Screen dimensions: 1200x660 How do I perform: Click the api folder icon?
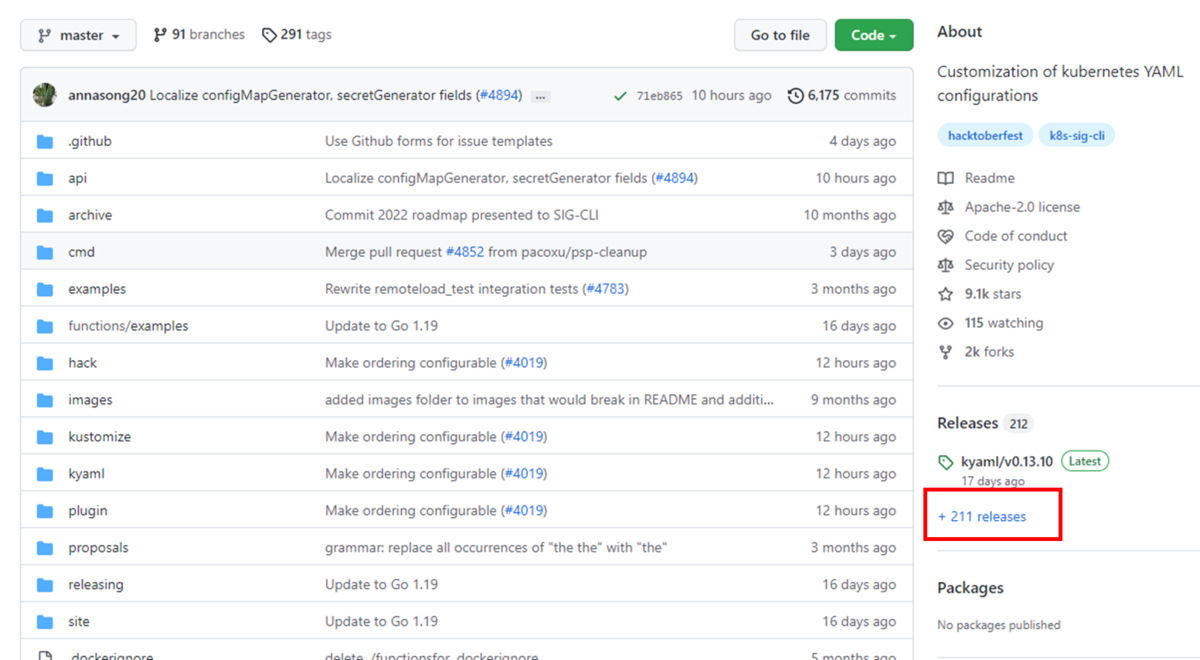[x=45, y=178]
